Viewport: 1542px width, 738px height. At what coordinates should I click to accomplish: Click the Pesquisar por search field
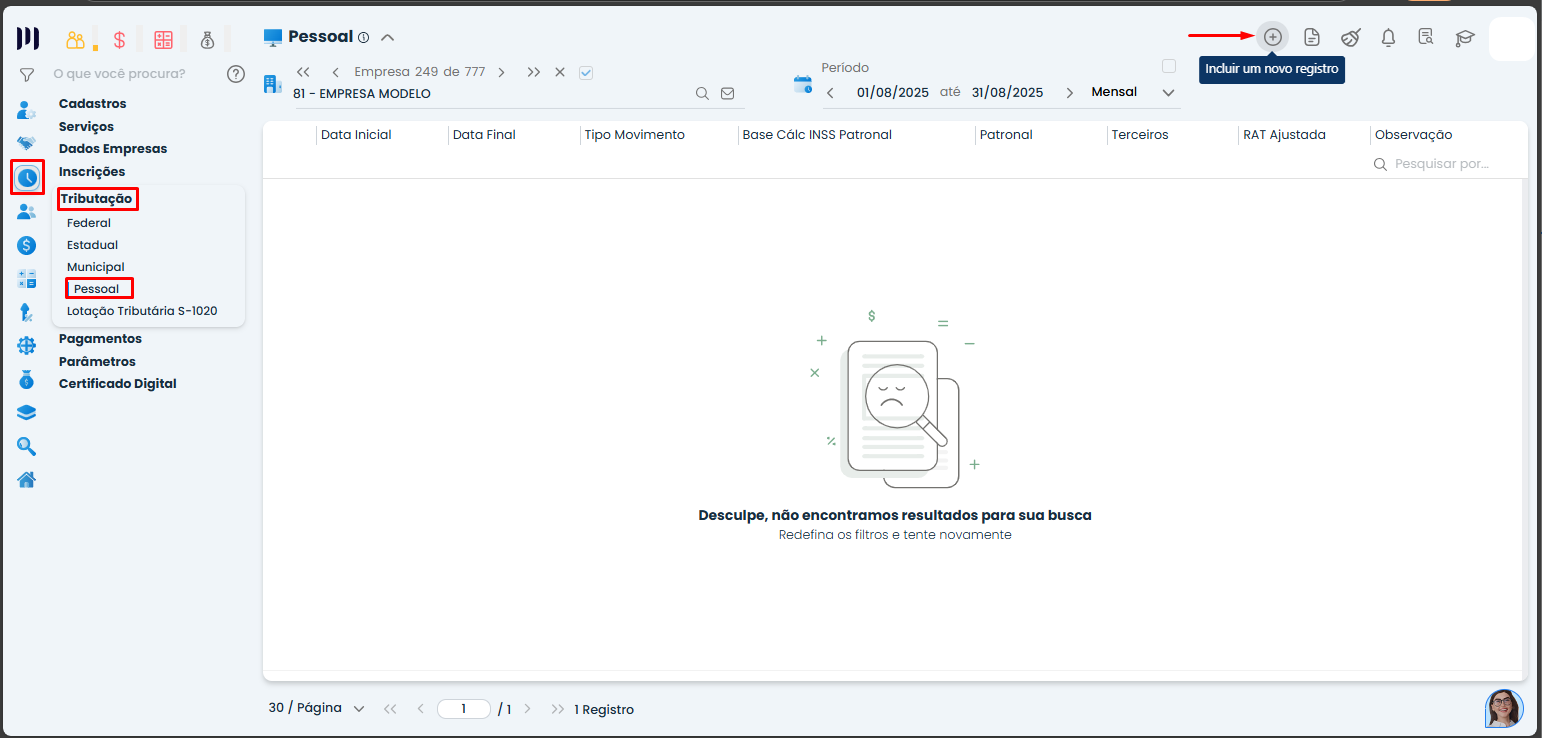(x=1441, y=163)
